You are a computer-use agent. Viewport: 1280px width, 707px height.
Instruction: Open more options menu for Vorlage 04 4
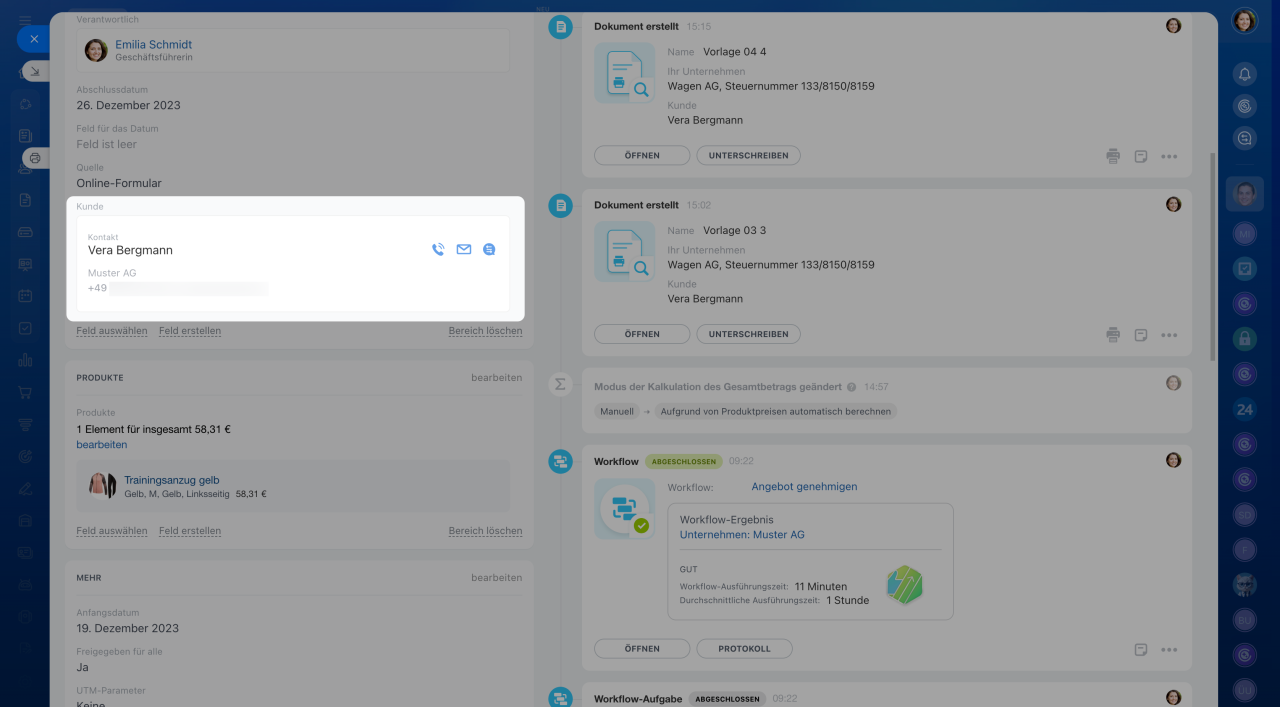pos(1169,156)
